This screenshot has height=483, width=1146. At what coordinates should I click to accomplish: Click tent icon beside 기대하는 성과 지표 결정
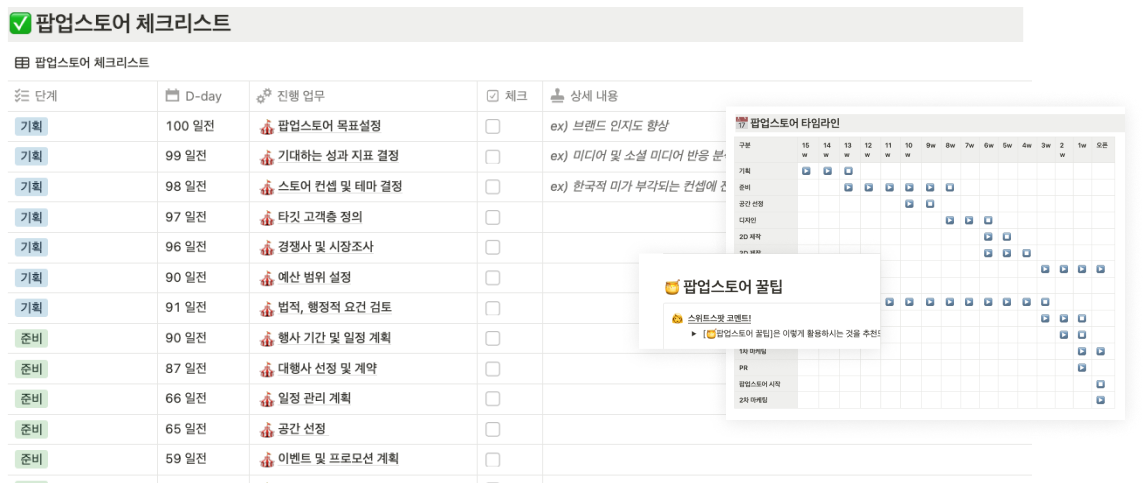tap(267, 156)
